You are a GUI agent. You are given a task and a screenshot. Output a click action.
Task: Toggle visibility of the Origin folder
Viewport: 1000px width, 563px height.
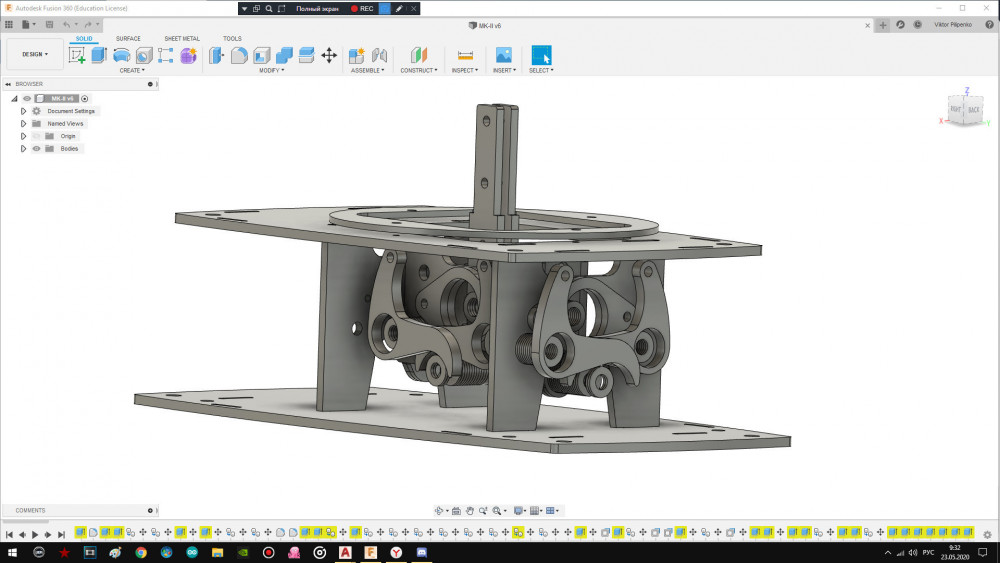(x=36, y=136)
